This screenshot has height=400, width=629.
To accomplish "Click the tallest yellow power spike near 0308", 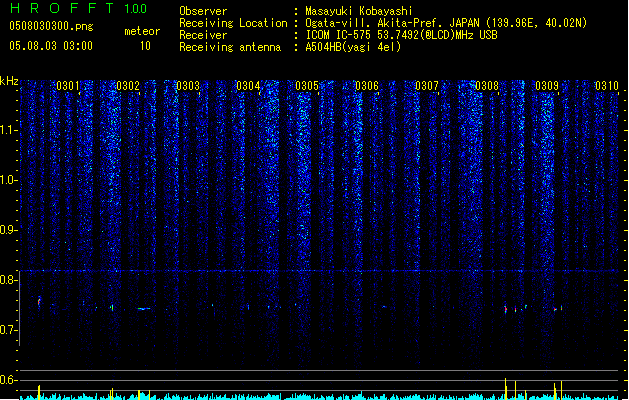I will pyautogui.click(x=505, y=388).
